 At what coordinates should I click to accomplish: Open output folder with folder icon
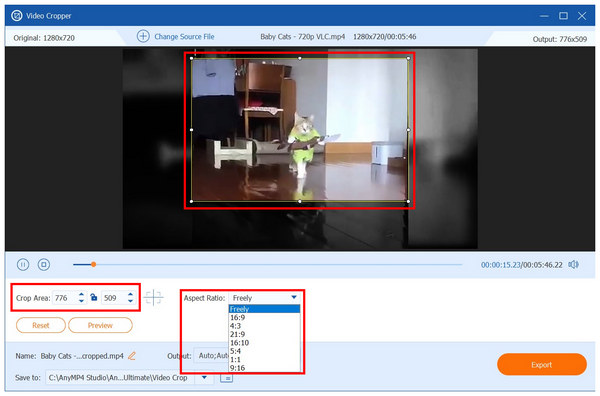227,378
